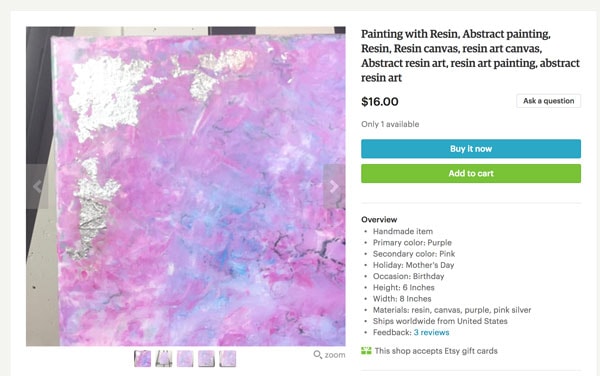Click the $16.00 price
600x376 pixels.
point(380,102)
